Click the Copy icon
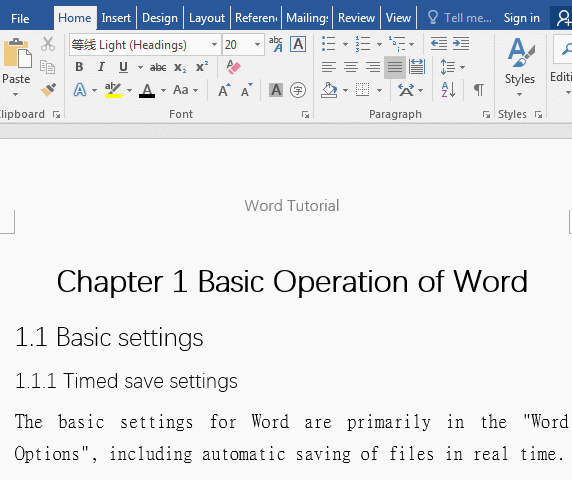The image size is (572, 480). [x=47, y=67]
